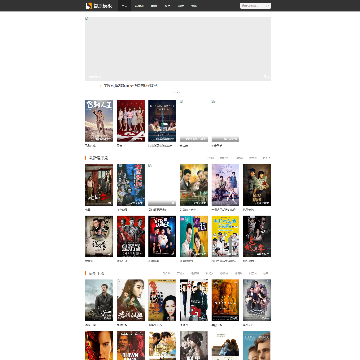Open the dark blue night-scene couple poster
This screenshot has width=360, height=360.
click(162, 121)
